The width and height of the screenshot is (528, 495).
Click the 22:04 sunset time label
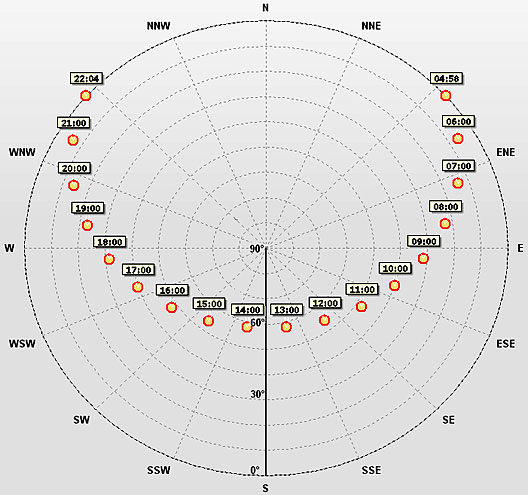(86, 78)
